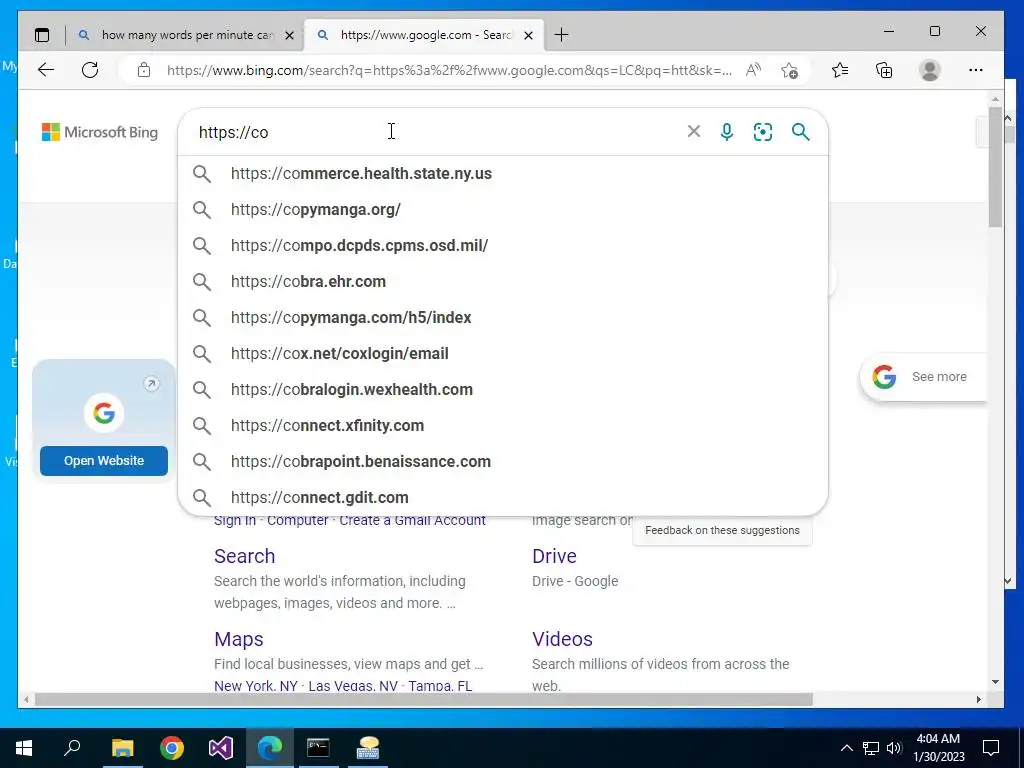Open the New York, NY link
This screenshot has height=768, width=1024.
(256, 686)
